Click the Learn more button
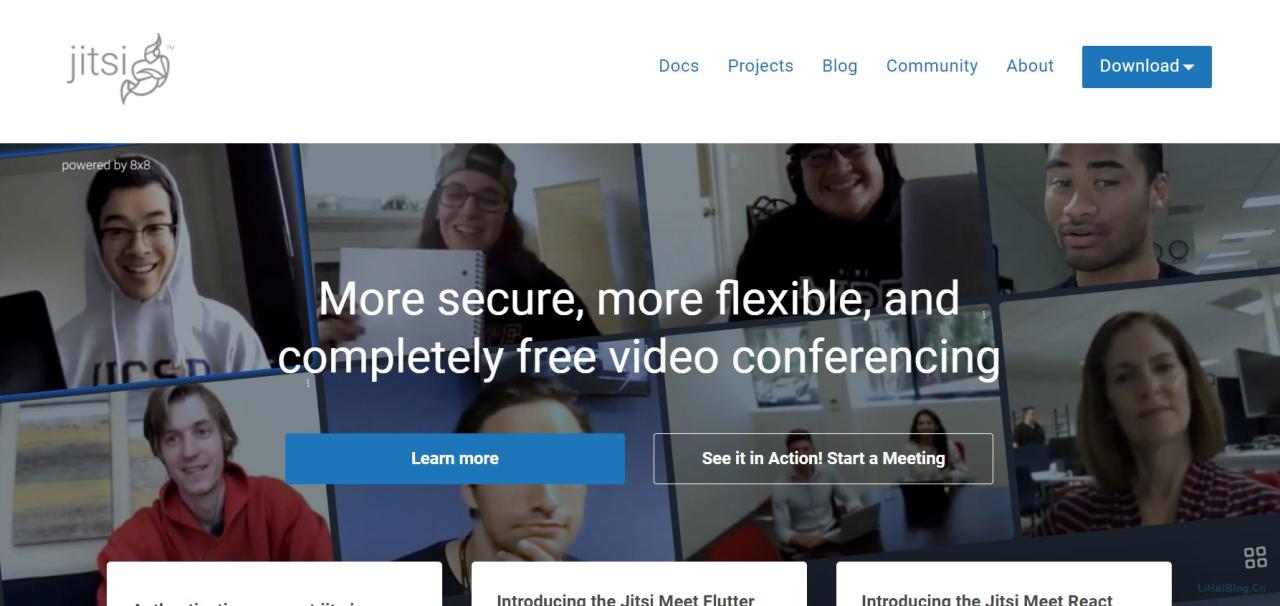The image size is (1280, 606). click(x=455, y=458)
